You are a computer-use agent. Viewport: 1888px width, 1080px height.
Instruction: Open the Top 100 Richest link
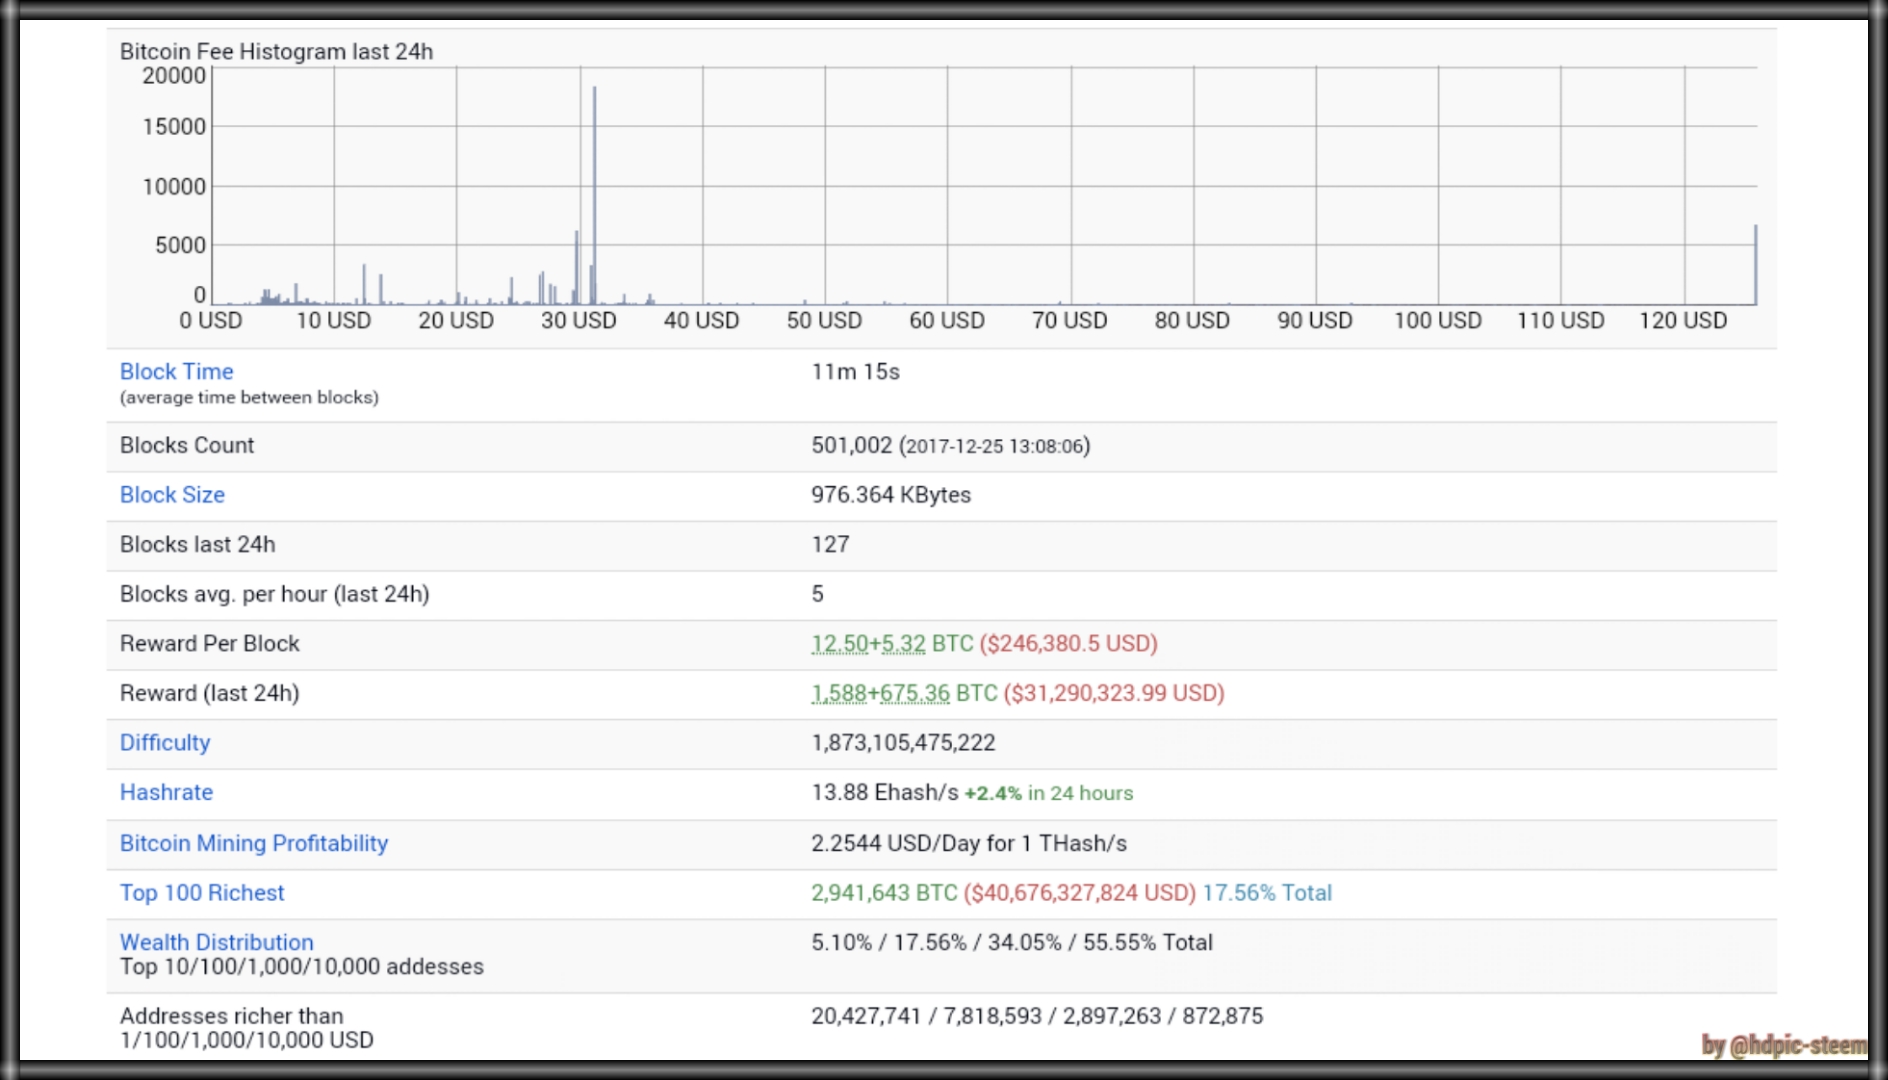coord(202,892)
